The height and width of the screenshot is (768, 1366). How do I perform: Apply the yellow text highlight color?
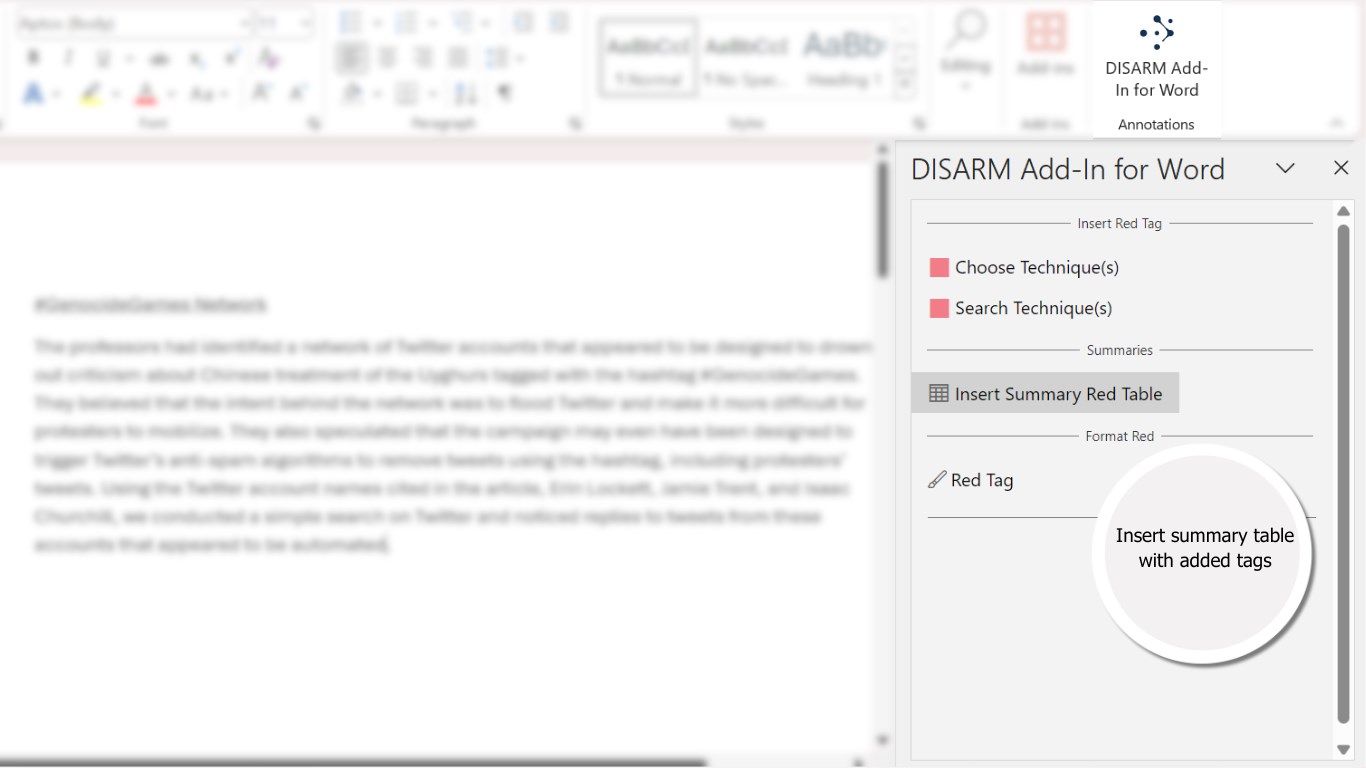click(x=90, y=94)
